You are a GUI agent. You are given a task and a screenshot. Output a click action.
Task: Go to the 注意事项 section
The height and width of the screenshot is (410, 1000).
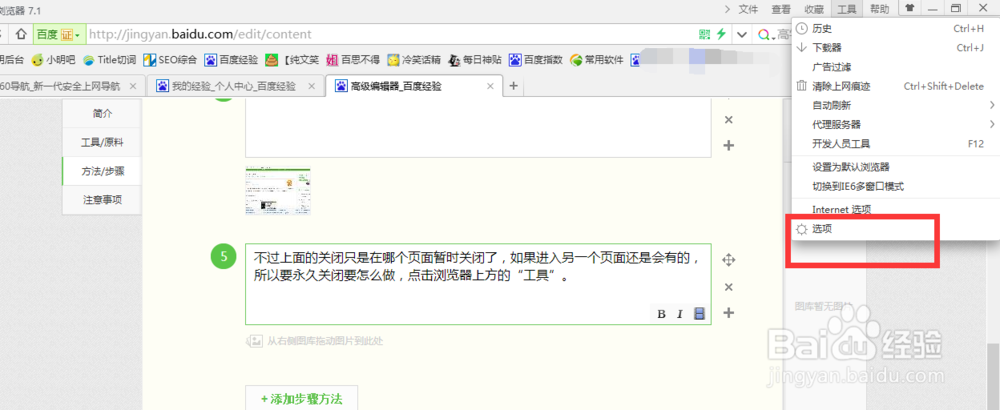pyautogui.click(x=102, y=200)
